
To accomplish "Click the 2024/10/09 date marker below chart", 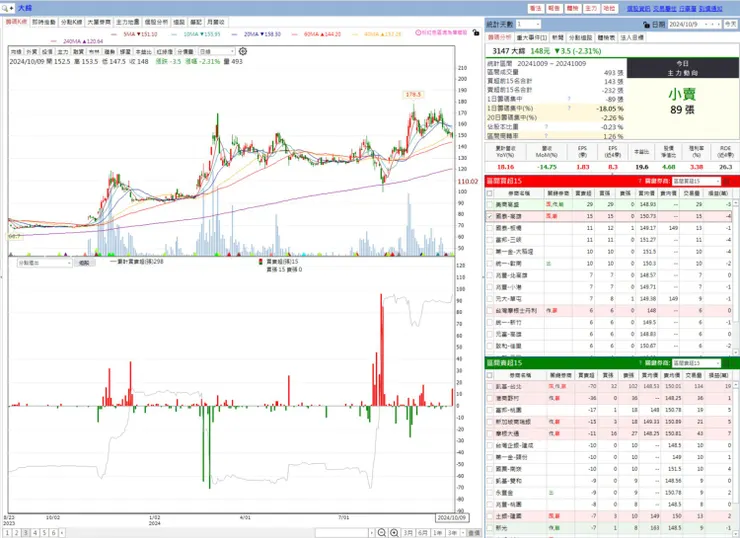I will (x=451, y=518).
